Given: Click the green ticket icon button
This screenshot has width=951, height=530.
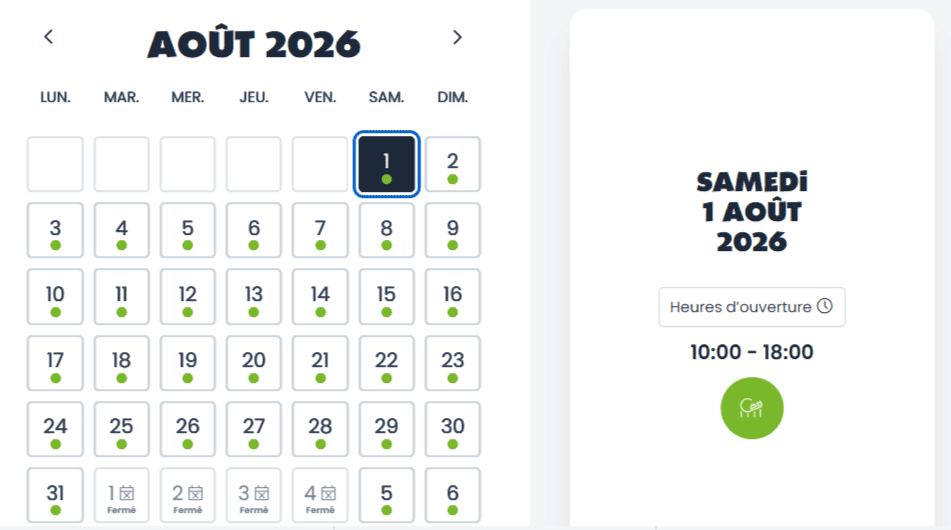Looking at the screenshot, I should (752, 408).
